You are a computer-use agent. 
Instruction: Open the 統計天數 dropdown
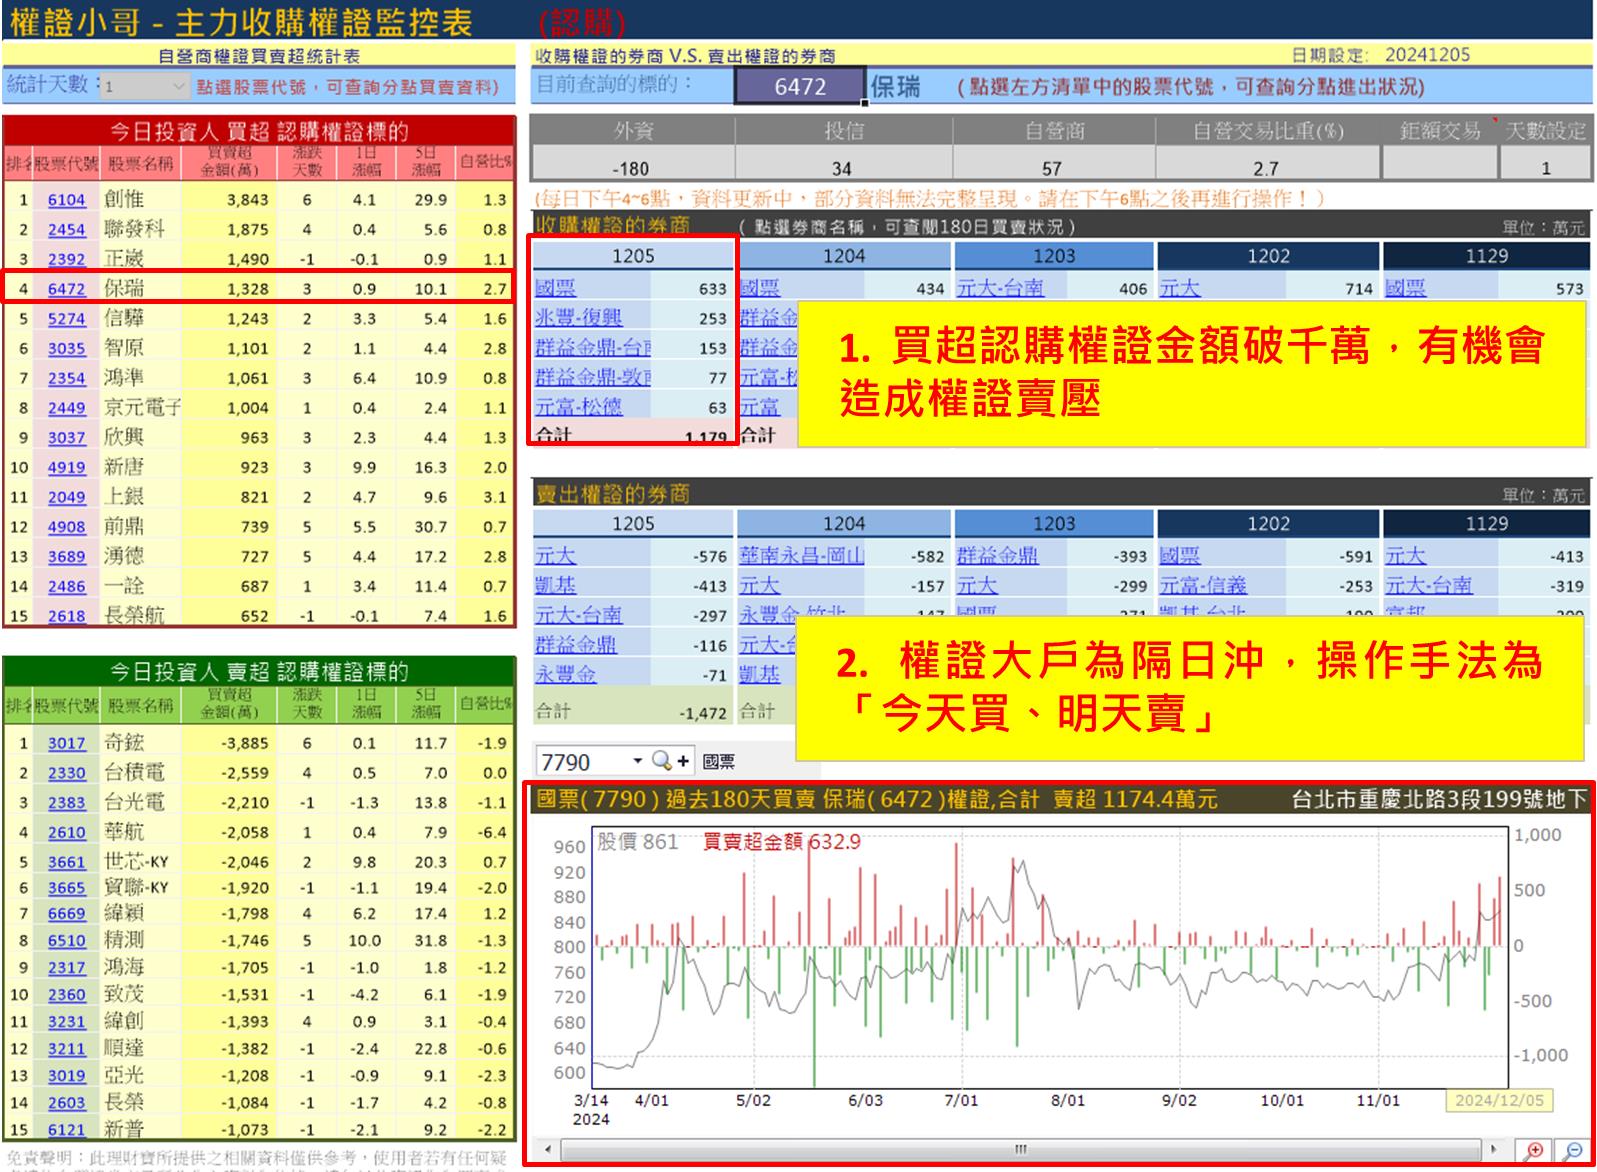click(179, 87)
